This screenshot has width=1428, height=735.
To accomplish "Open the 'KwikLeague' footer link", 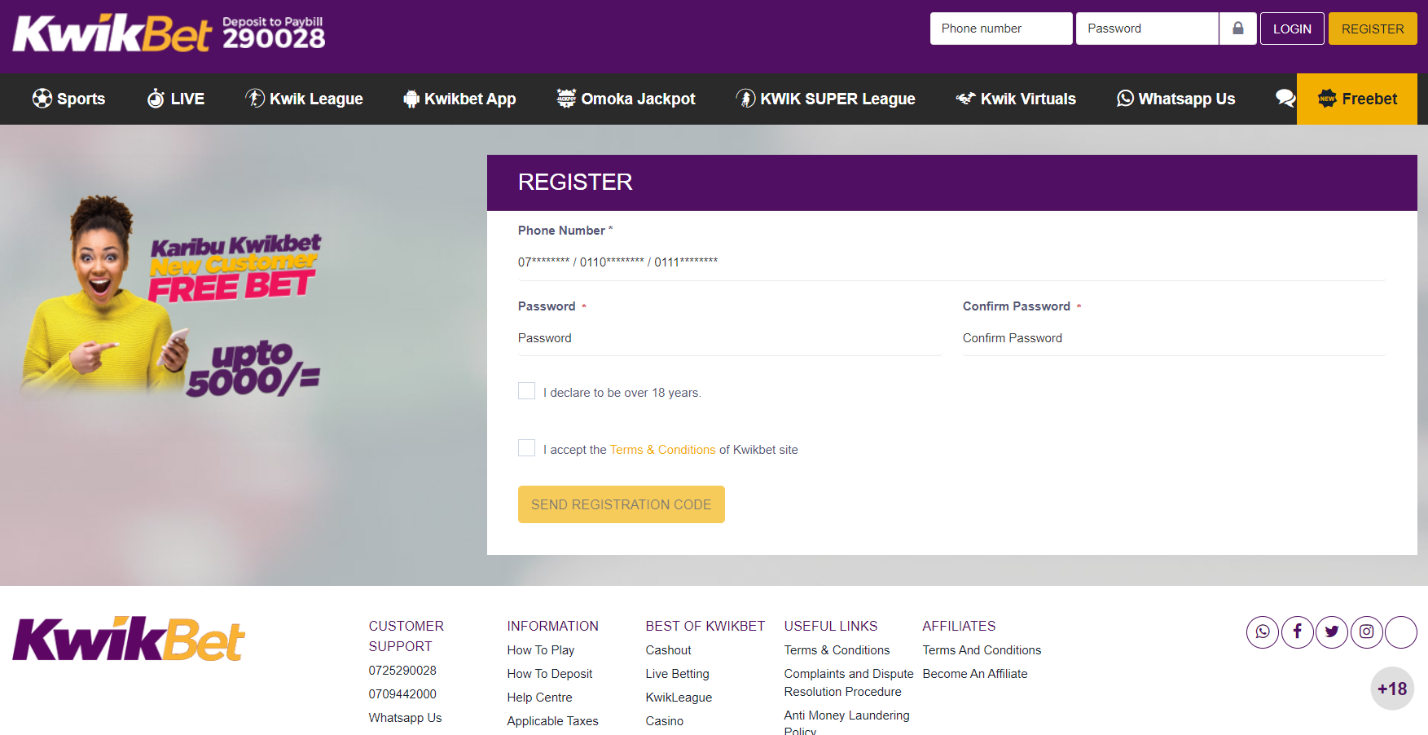I will [679, 698].
